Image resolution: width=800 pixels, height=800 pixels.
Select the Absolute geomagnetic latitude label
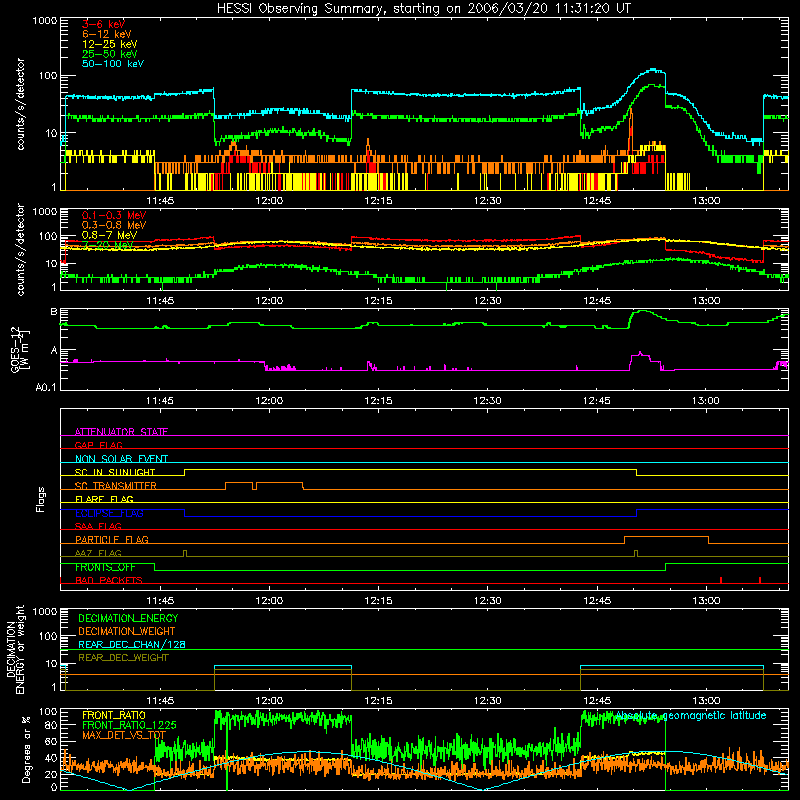pyautogui.click(x=691, y=715)
